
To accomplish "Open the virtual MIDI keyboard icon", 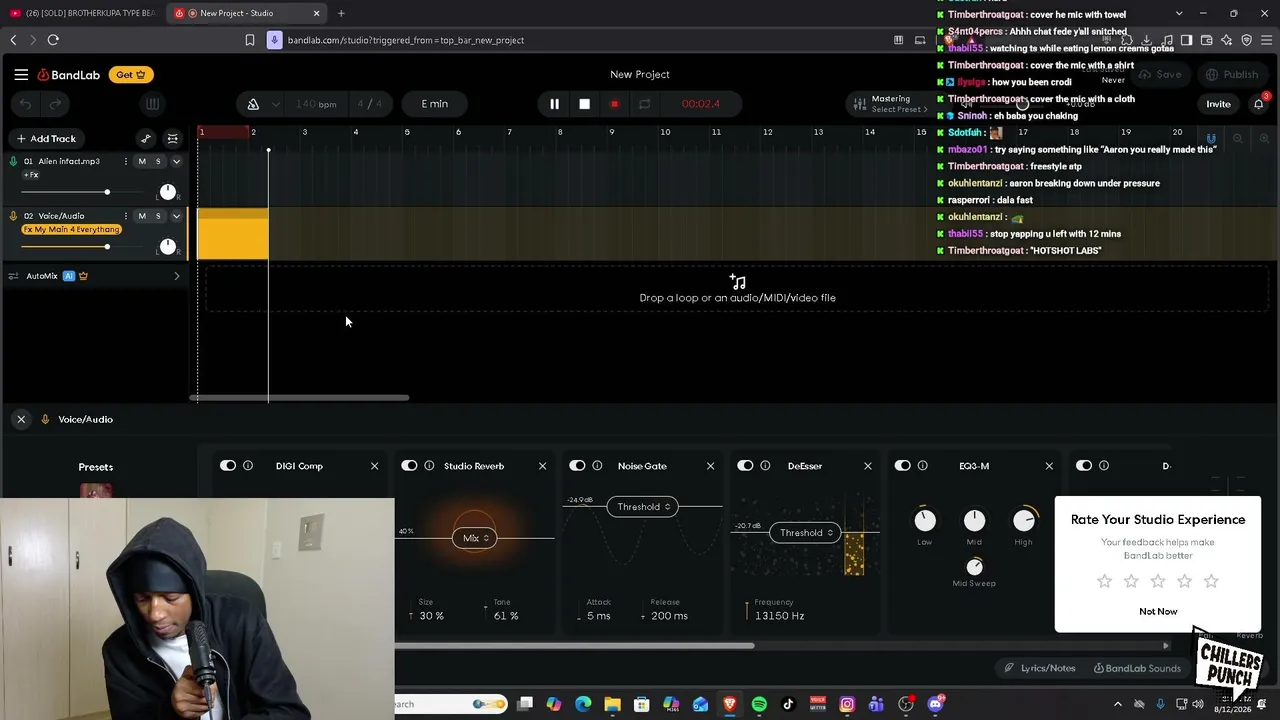I will 152,104.
